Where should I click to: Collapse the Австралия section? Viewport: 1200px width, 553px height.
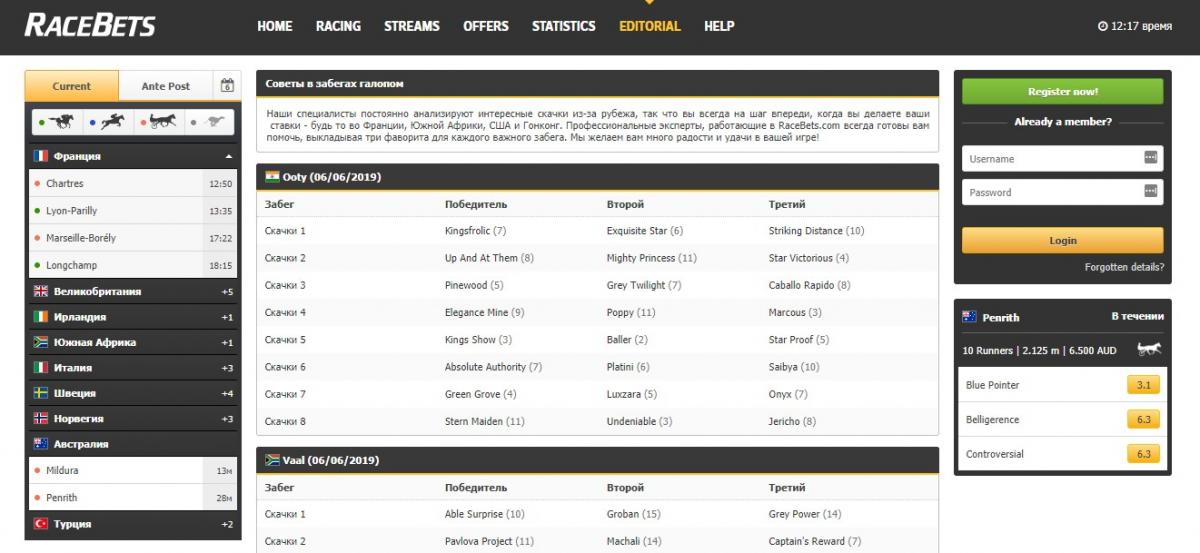coord(133,444)
